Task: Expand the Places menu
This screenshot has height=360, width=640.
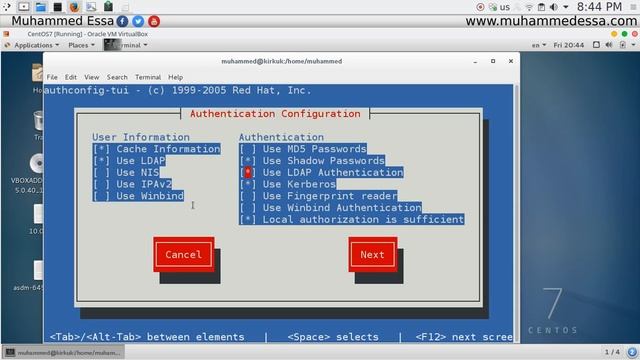Action: (81, 45)
